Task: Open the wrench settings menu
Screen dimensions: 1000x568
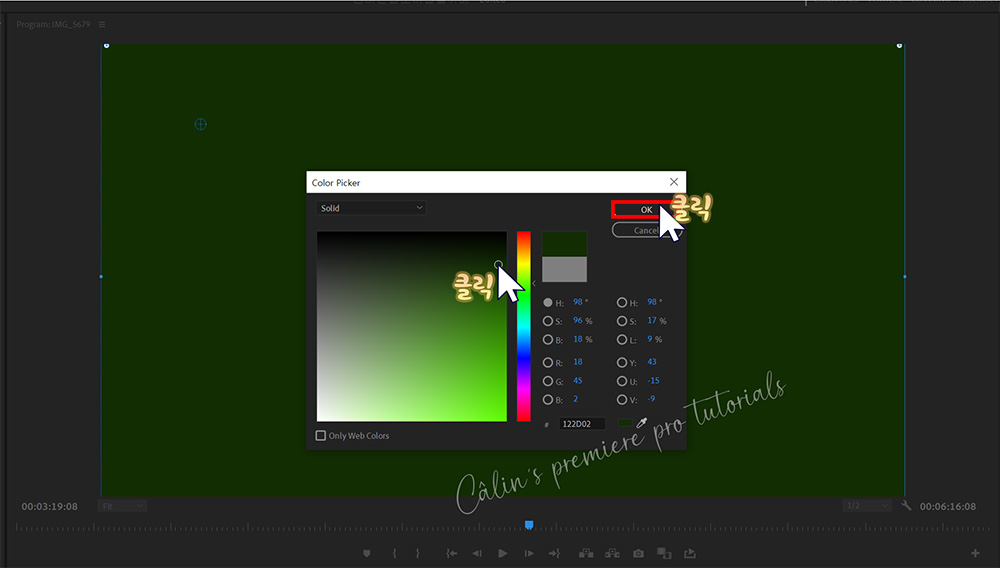Action: click(x=906, y=506)
